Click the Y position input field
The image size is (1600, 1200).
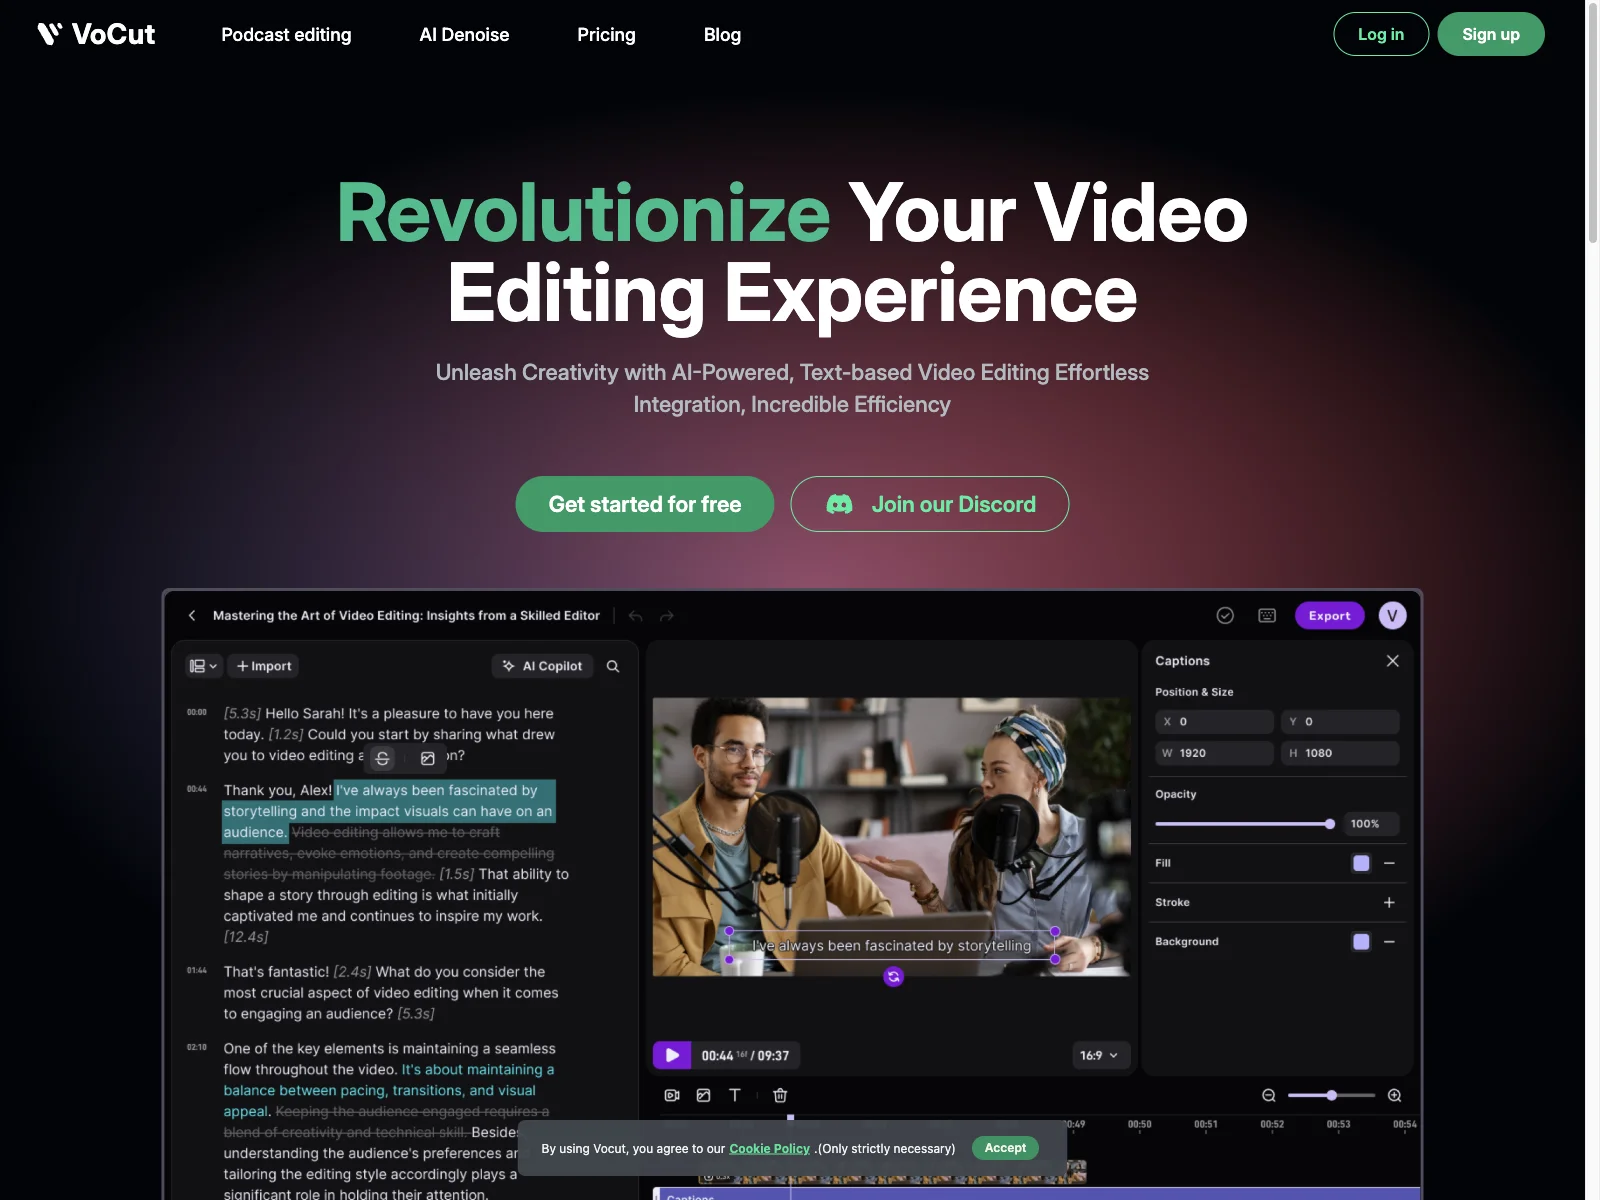1340,722
